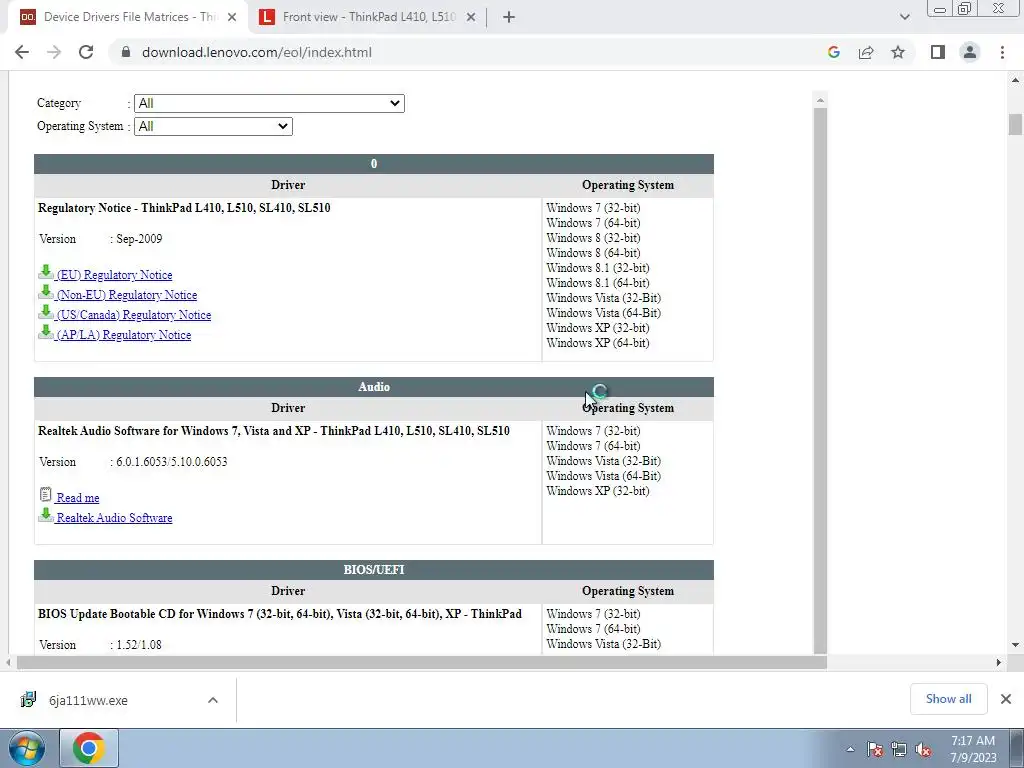
Task: Open the downloaded 6ja111ww.exe file
Action: coord(88,700)
